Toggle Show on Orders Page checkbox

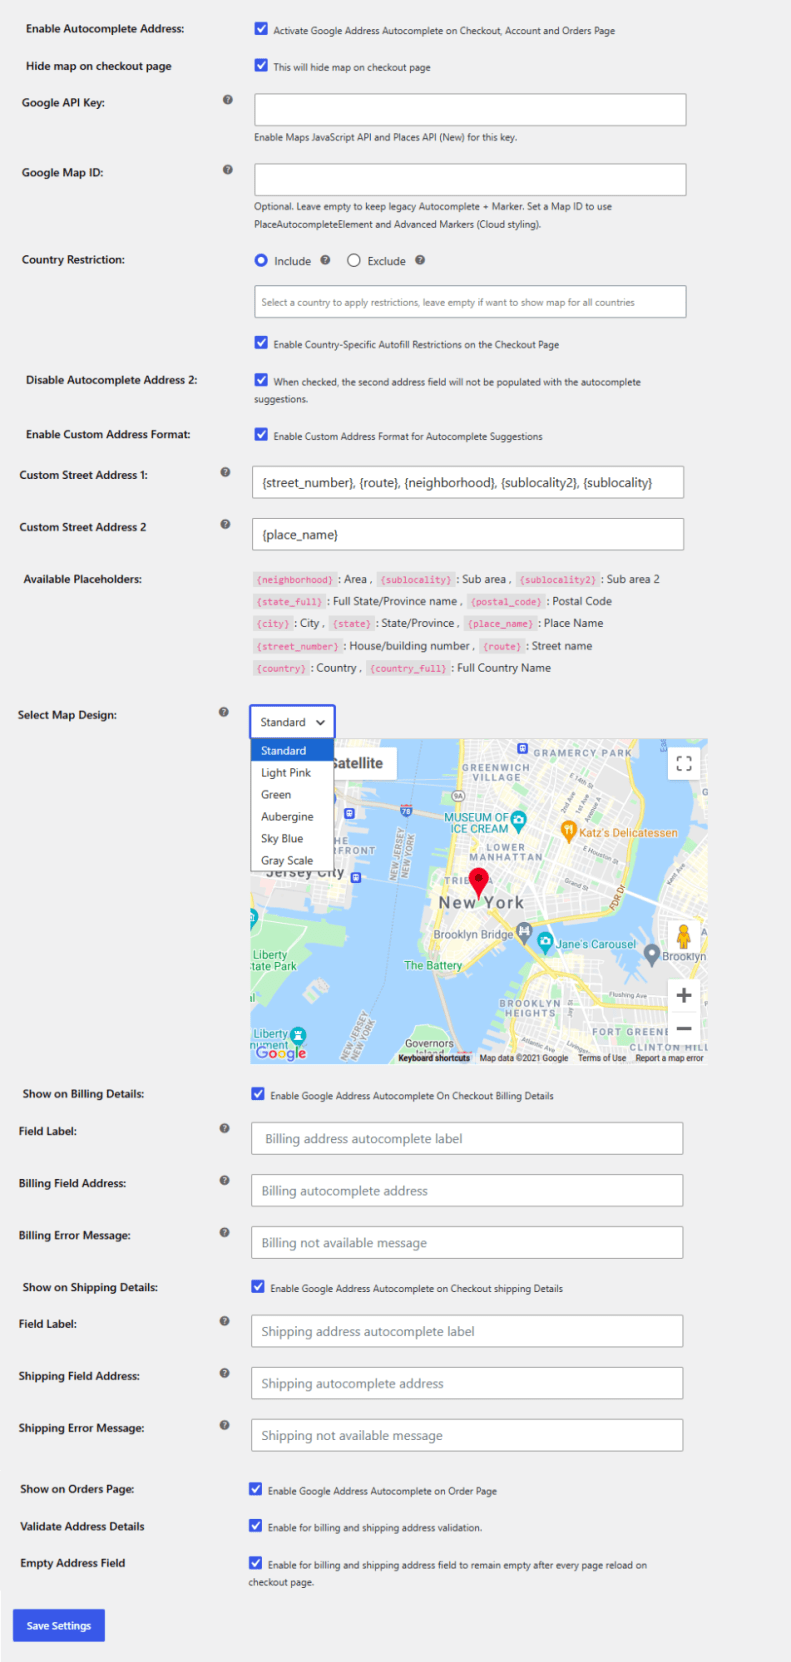point(256,1489)
